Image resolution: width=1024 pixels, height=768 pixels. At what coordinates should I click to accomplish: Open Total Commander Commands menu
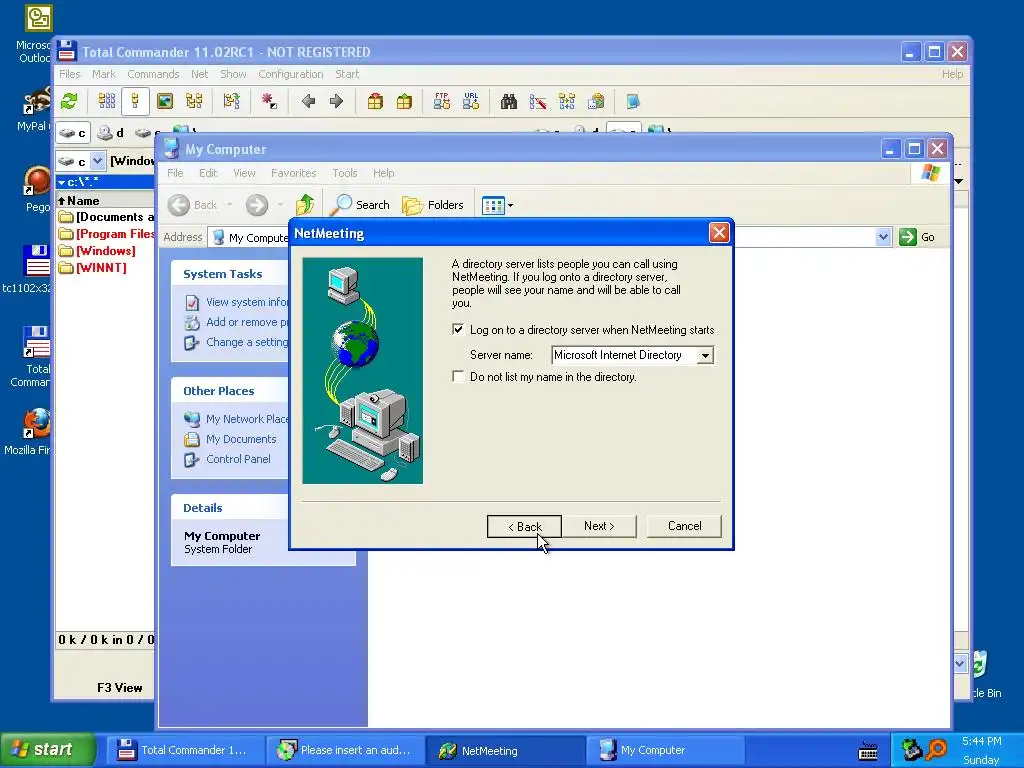pyautogui.click(x=153, y=74)
